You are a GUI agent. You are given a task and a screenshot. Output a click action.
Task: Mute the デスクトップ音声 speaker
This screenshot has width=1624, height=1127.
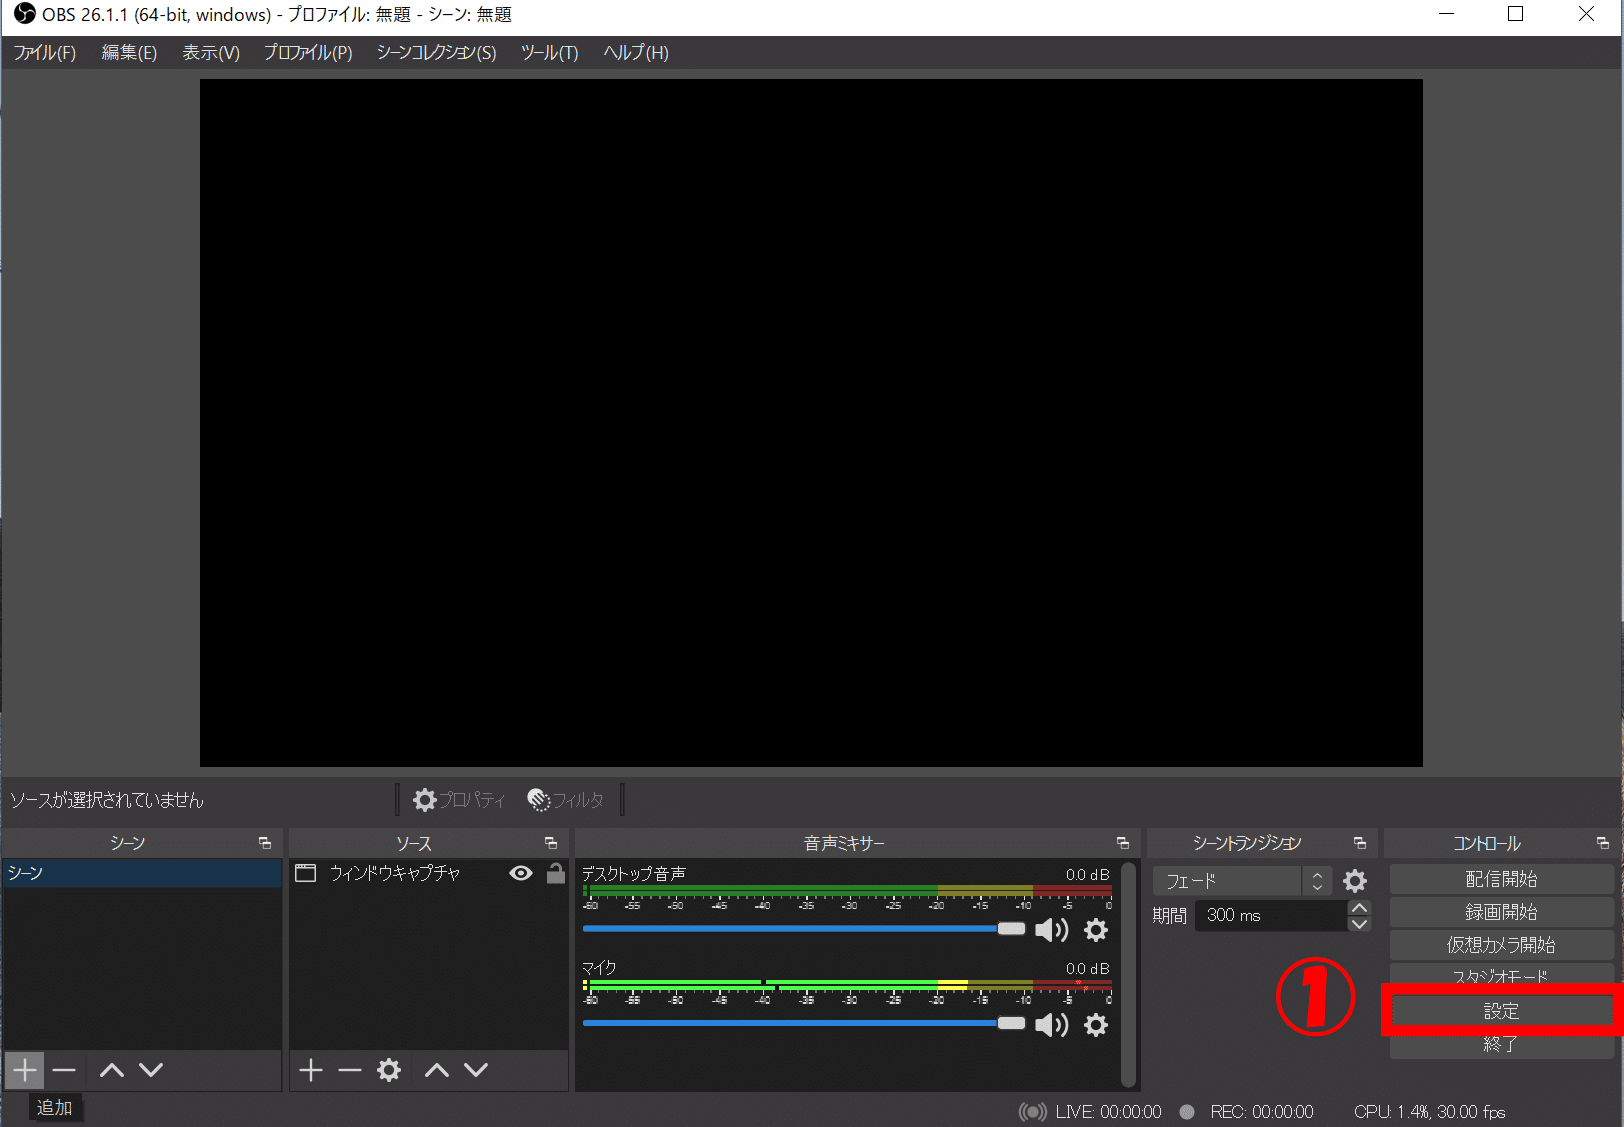tap(1051, 930)
